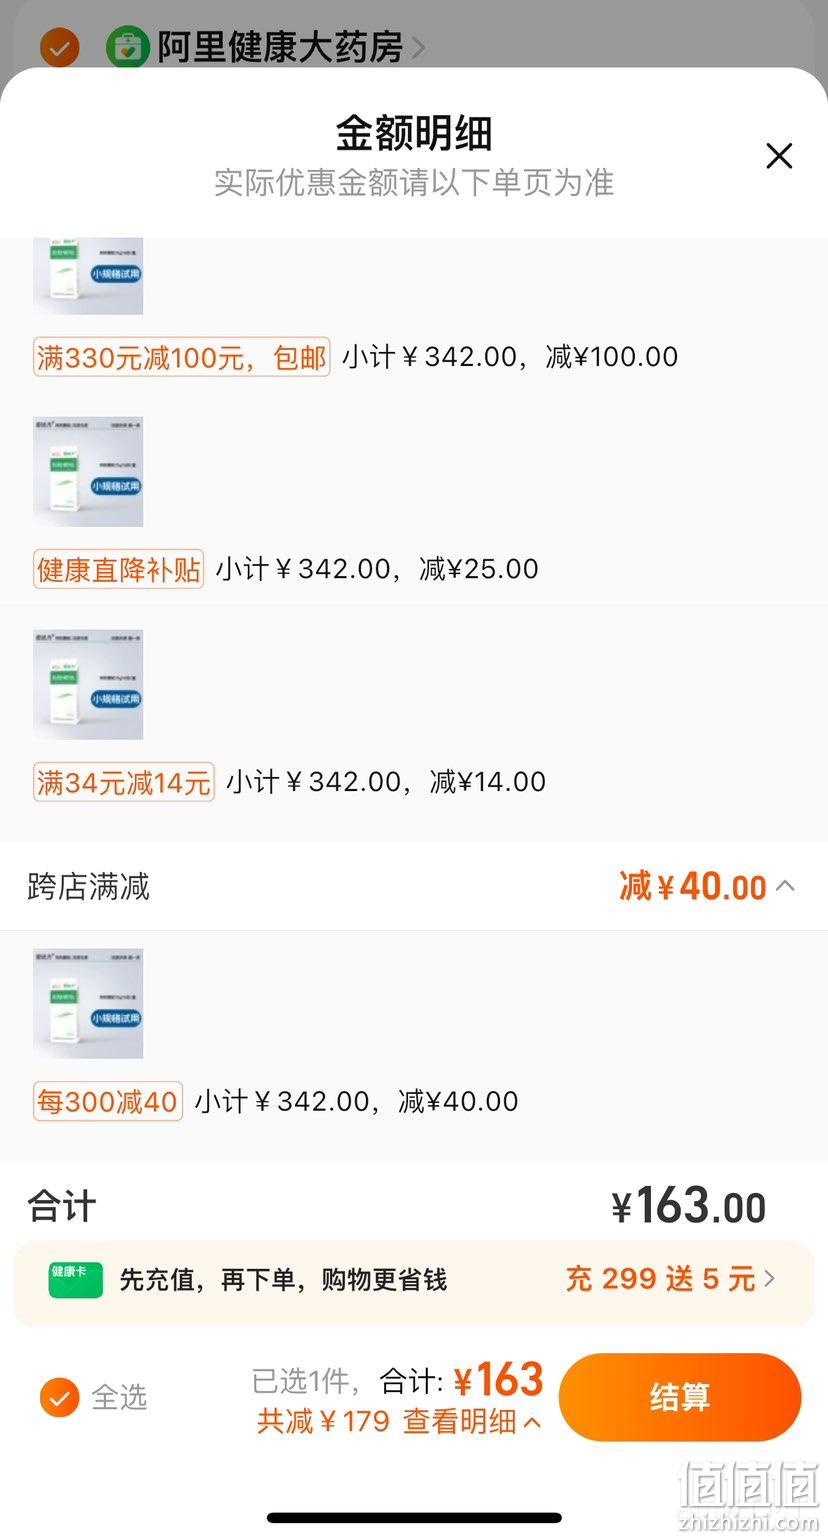Screen dimensions: 828x1540
Task: Expand 查看明细 details arrow
Action: pos(533,1421)
